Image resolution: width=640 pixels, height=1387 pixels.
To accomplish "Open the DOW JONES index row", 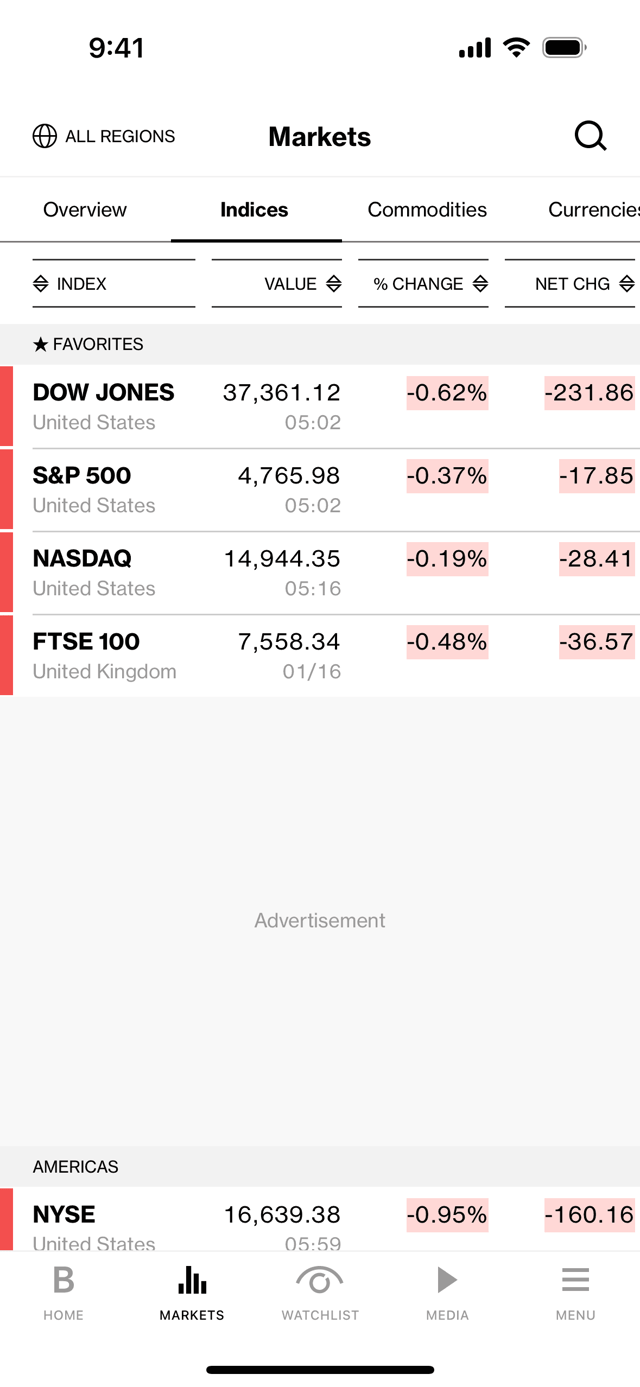I will coord(320,406).
